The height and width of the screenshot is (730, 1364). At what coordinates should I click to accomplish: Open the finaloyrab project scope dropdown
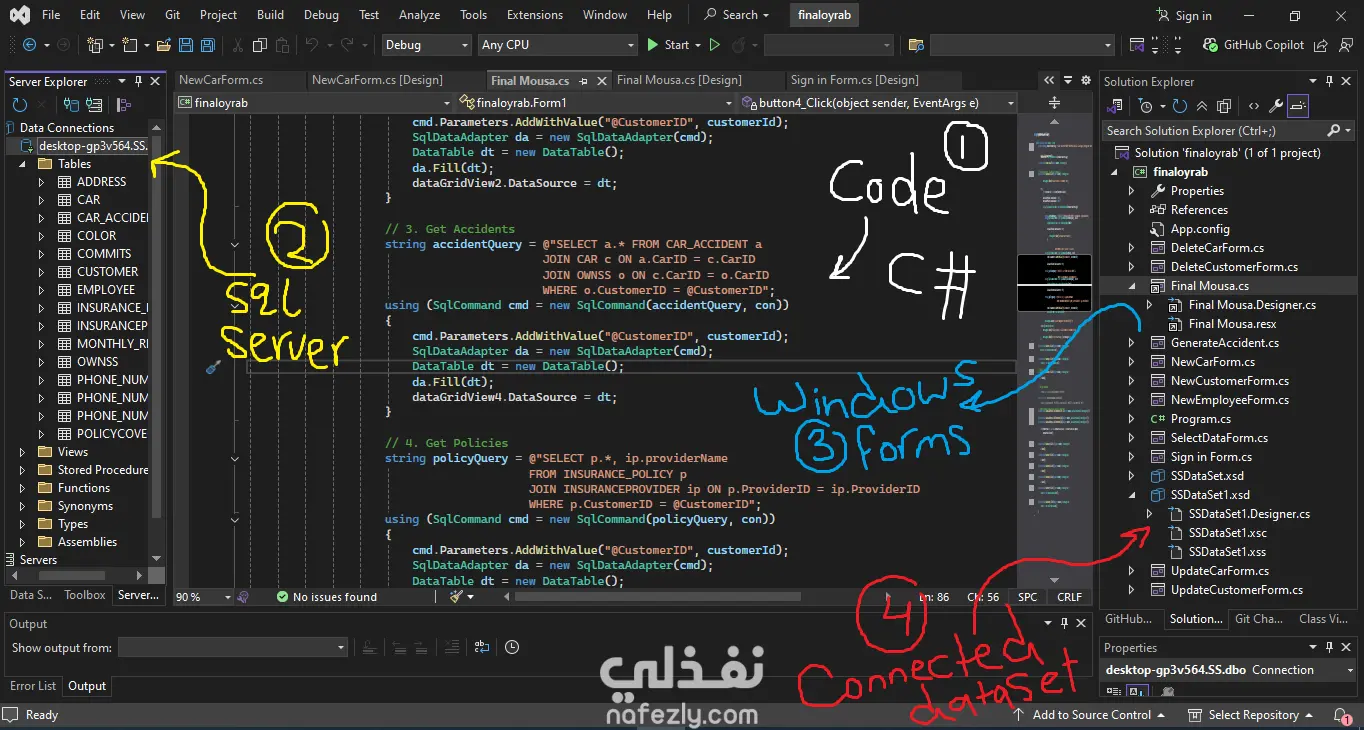[315, 103]
